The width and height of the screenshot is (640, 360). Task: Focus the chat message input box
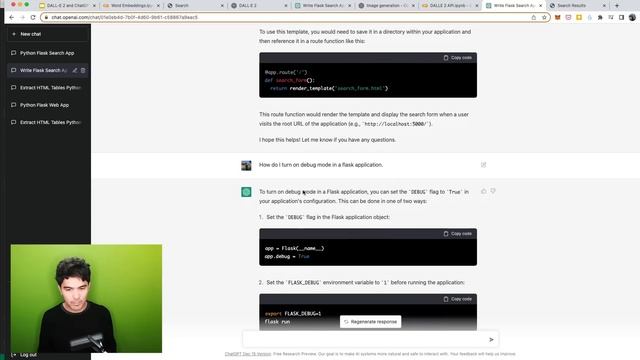365,339
